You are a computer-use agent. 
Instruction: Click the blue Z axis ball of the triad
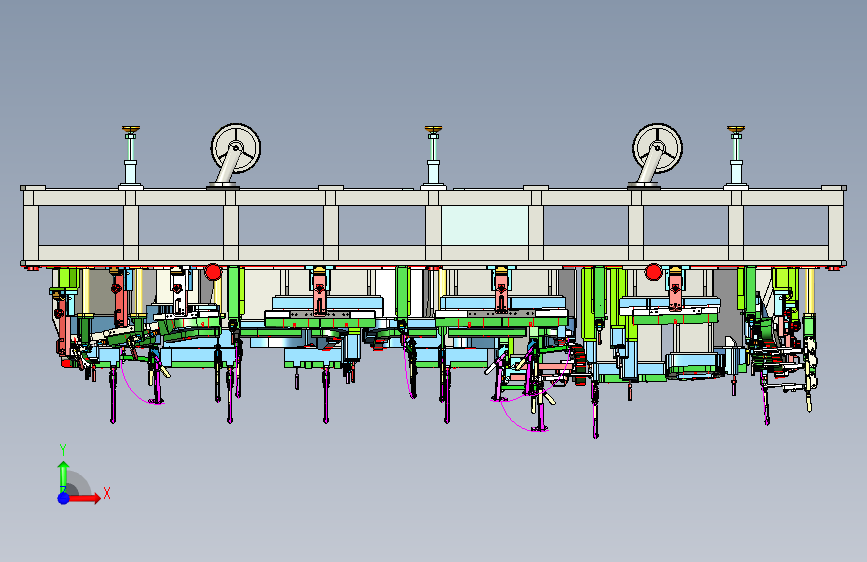click(x=64, y=498)
